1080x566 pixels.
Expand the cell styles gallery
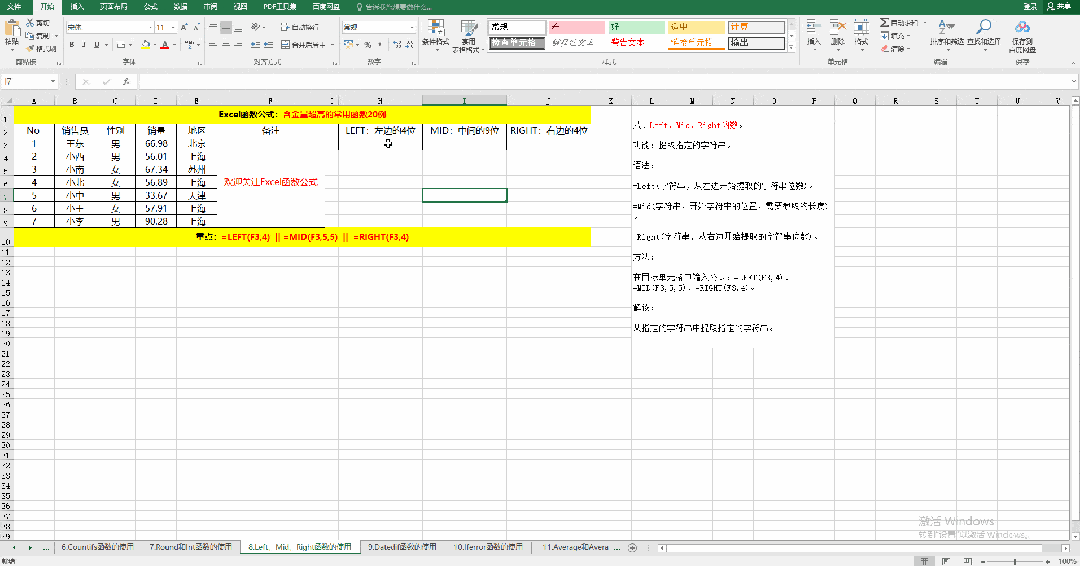791,48
